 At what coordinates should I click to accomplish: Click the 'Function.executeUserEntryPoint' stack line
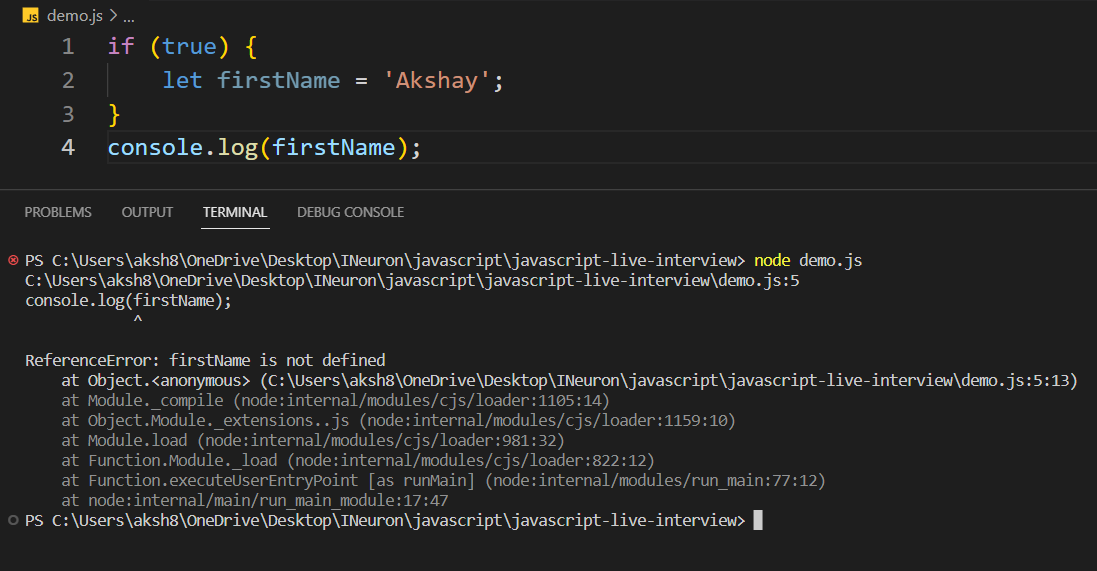(444, 480)
